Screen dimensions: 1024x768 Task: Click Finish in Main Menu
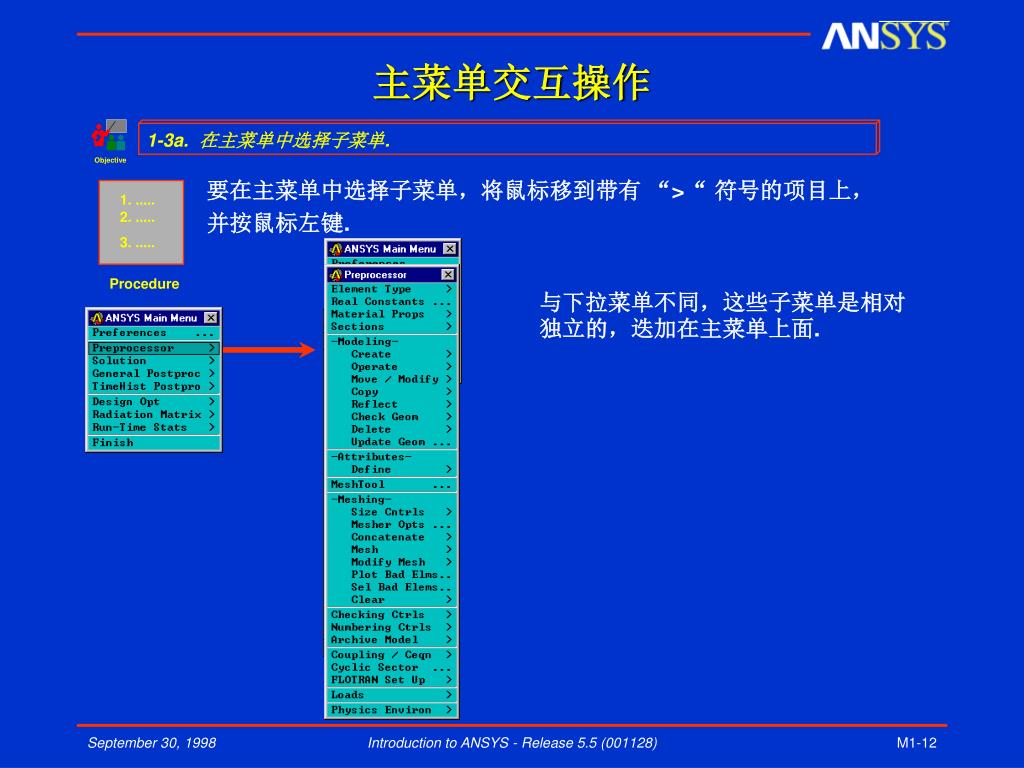[153, 443]
